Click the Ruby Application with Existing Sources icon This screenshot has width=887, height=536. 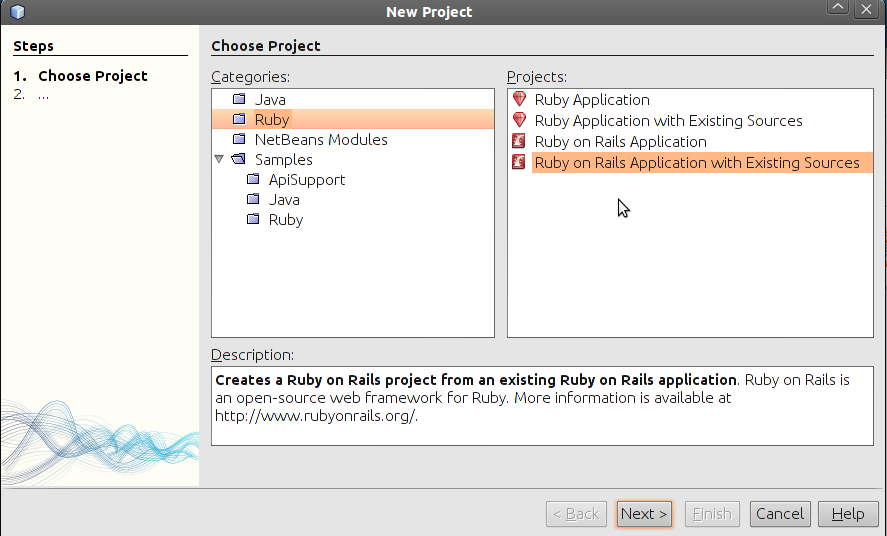pyautogui.click(x=518, y=120)
